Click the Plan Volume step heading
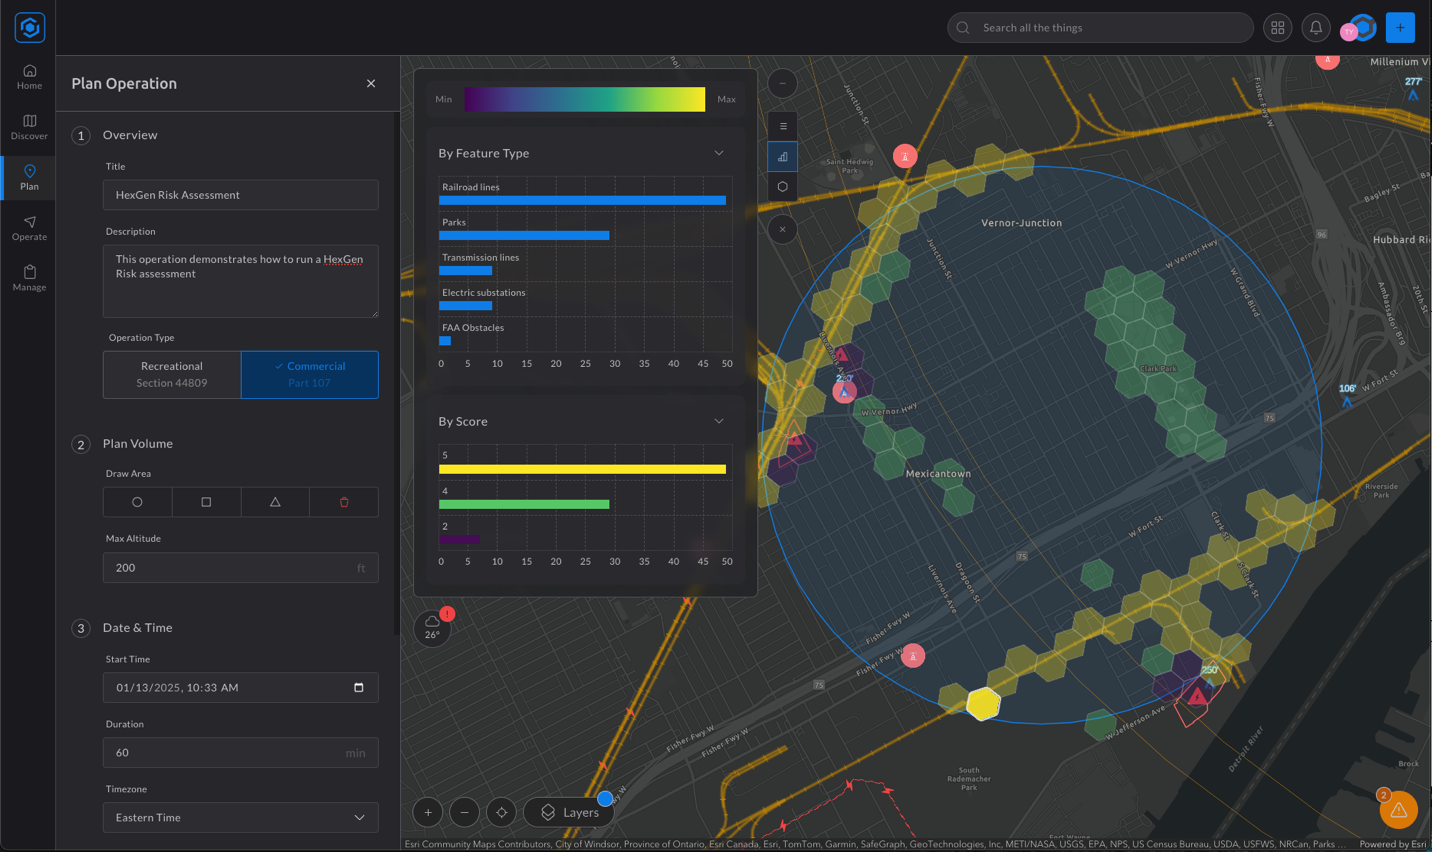Viewport: 1432px width, 852px height. tap(138, 443)
